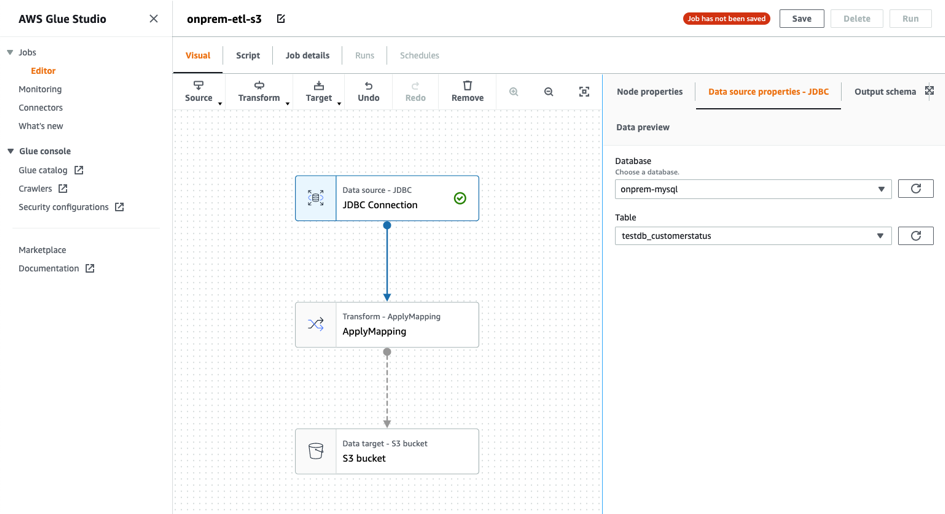Open the Editor page in sidebar
Image resolution: width=945 pixels, height=514 pixels.
[x=43, y=71]
